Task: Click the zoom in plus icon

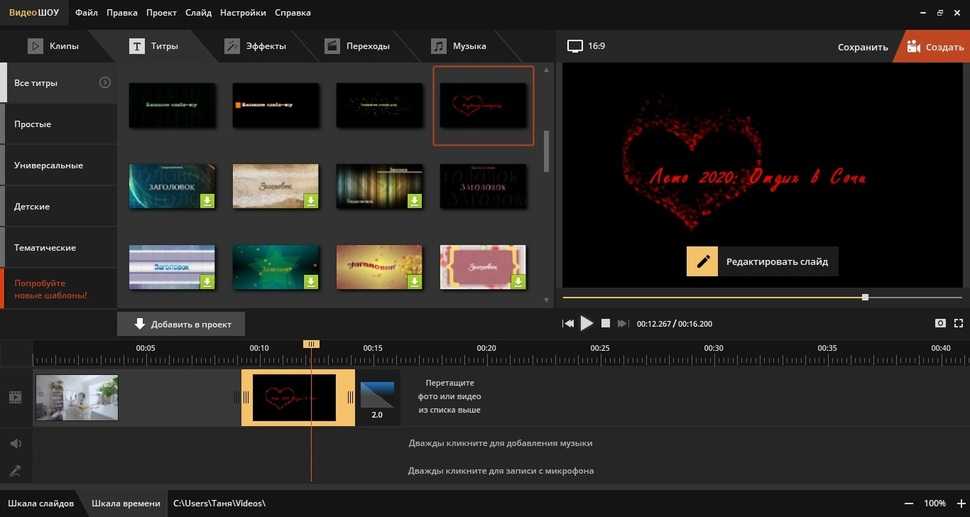Action: 960,503
